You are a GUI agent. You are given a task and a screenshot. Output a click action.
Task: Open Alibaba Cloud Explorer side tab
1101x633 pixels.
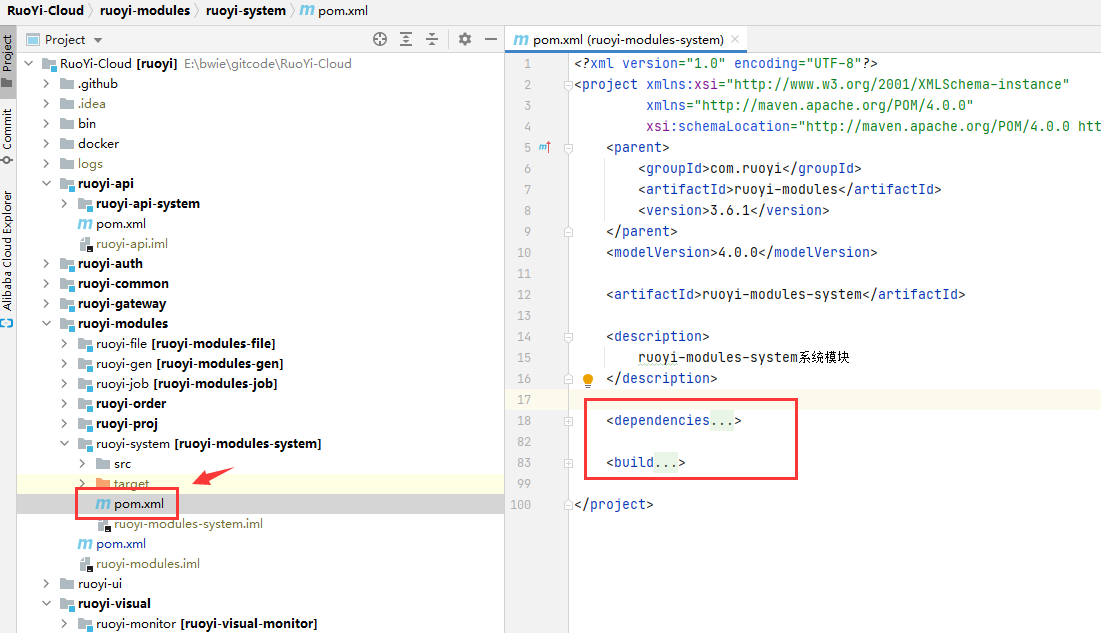click(x=7, y=258)
